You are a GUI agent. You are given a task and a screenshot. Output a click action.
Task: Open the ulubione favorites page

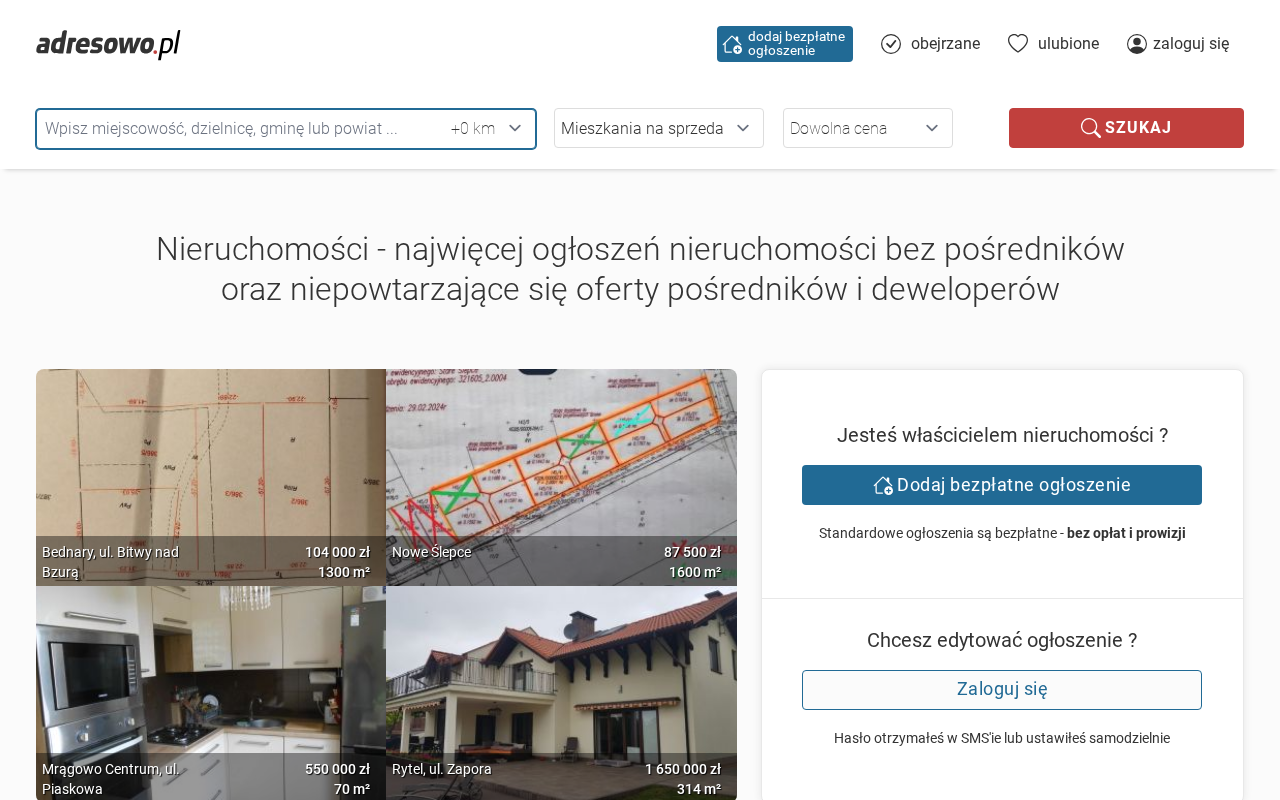pos(1068,44)
